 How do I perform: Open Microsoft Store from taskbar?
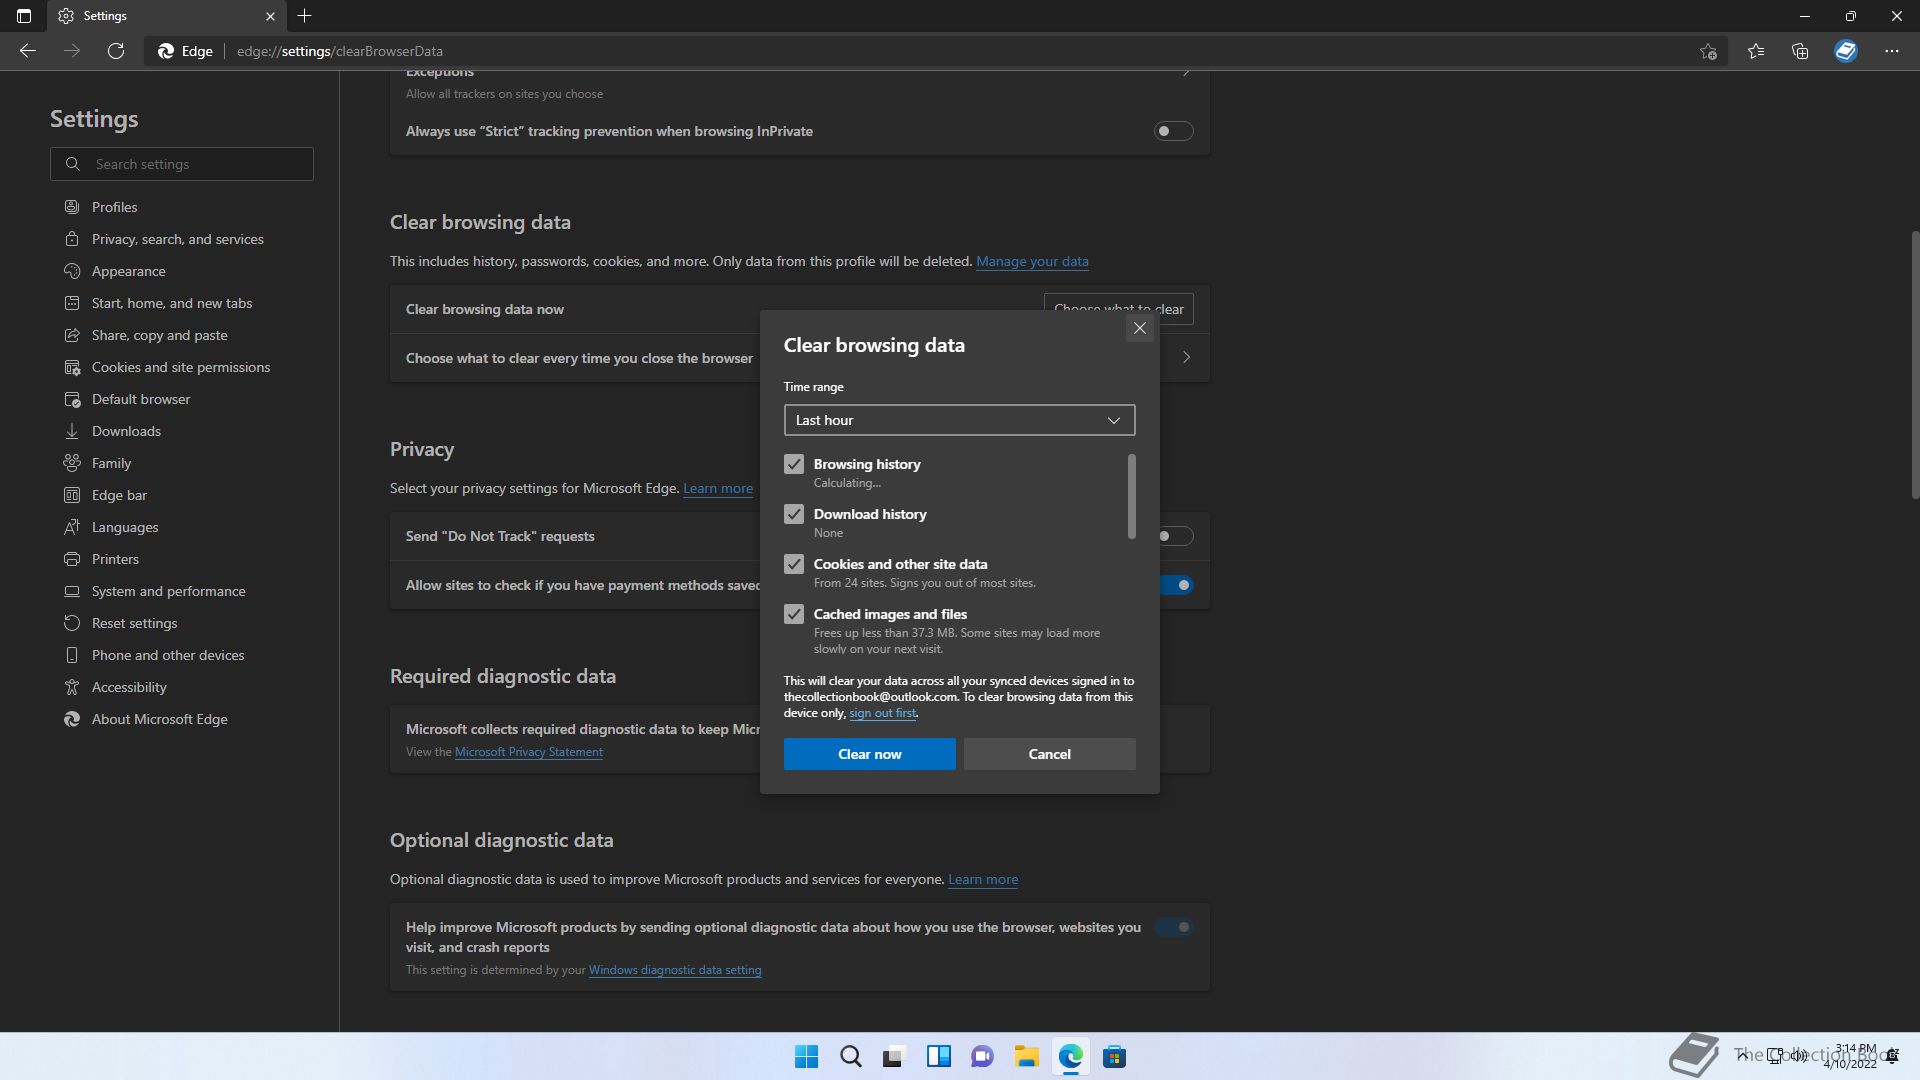pos(1115,1056)
